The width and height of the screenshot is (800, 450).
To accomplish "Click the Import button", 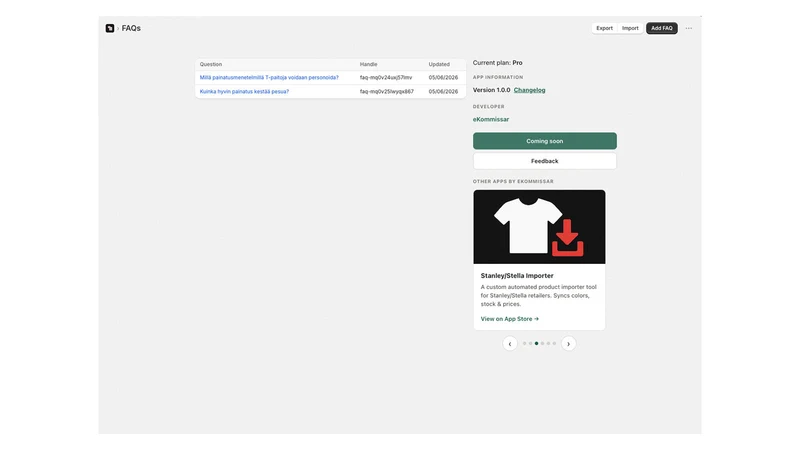I will (x=630, y=28).
